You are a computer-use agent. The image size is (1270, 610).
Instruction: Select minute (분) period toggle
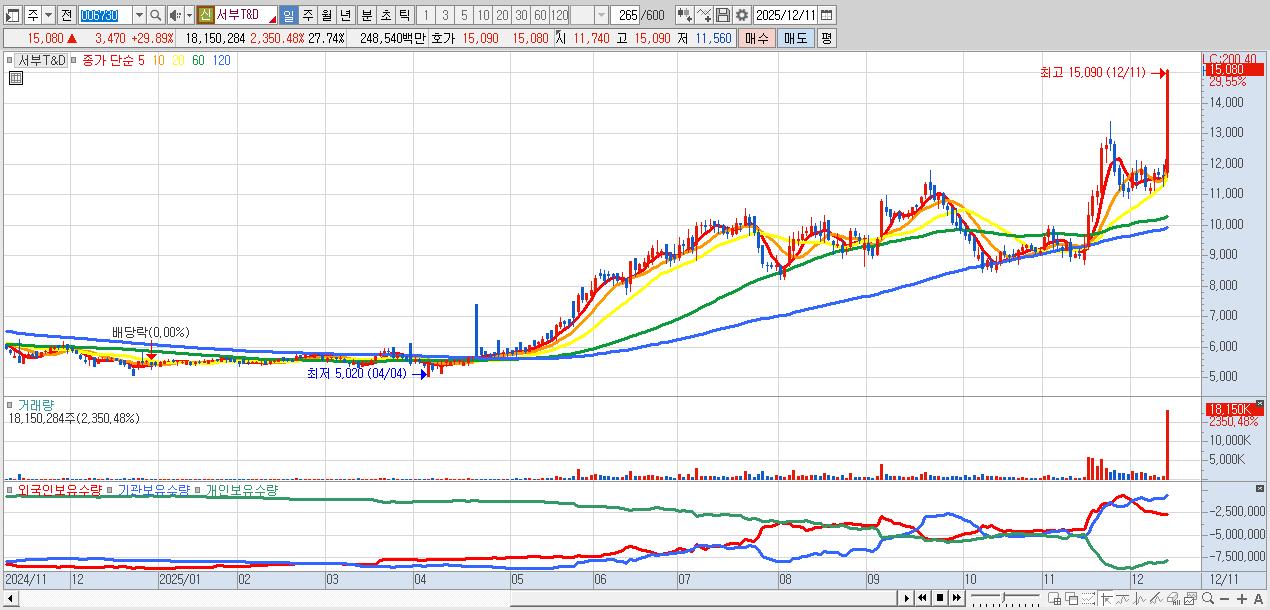point(366,15)
